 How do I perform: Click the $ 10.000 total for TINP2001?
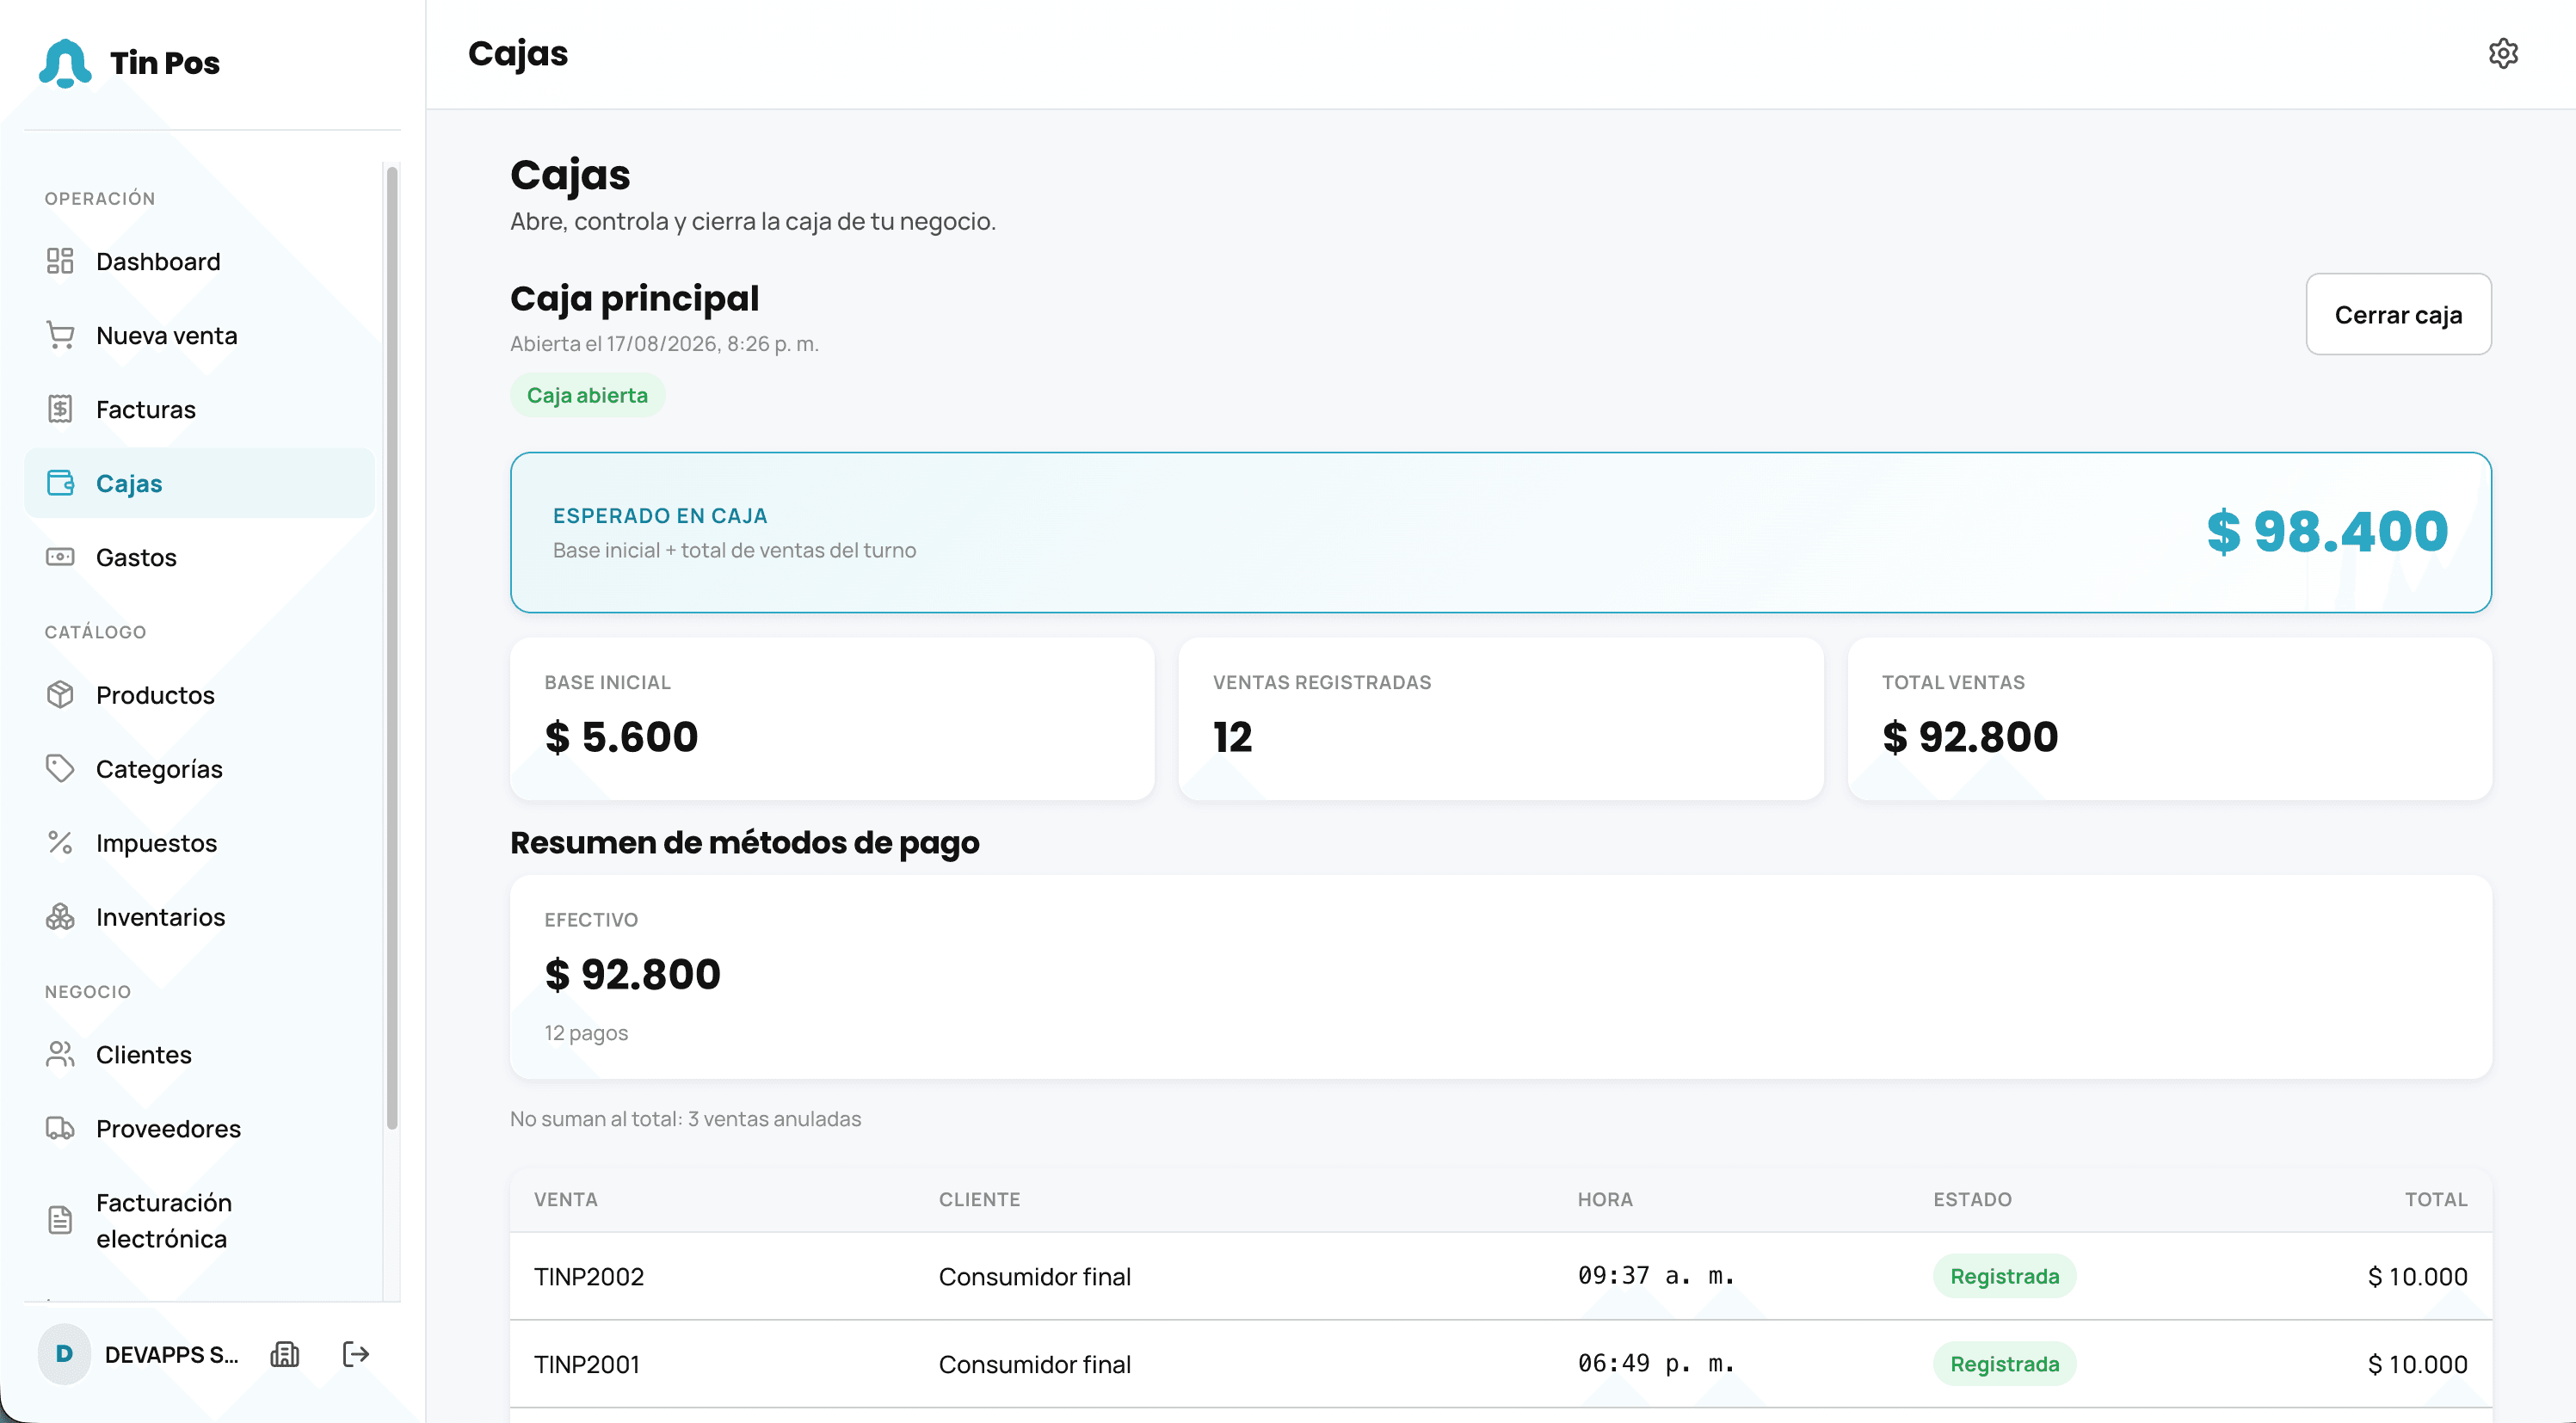pyautogui.click(x=2417, y=1364)
